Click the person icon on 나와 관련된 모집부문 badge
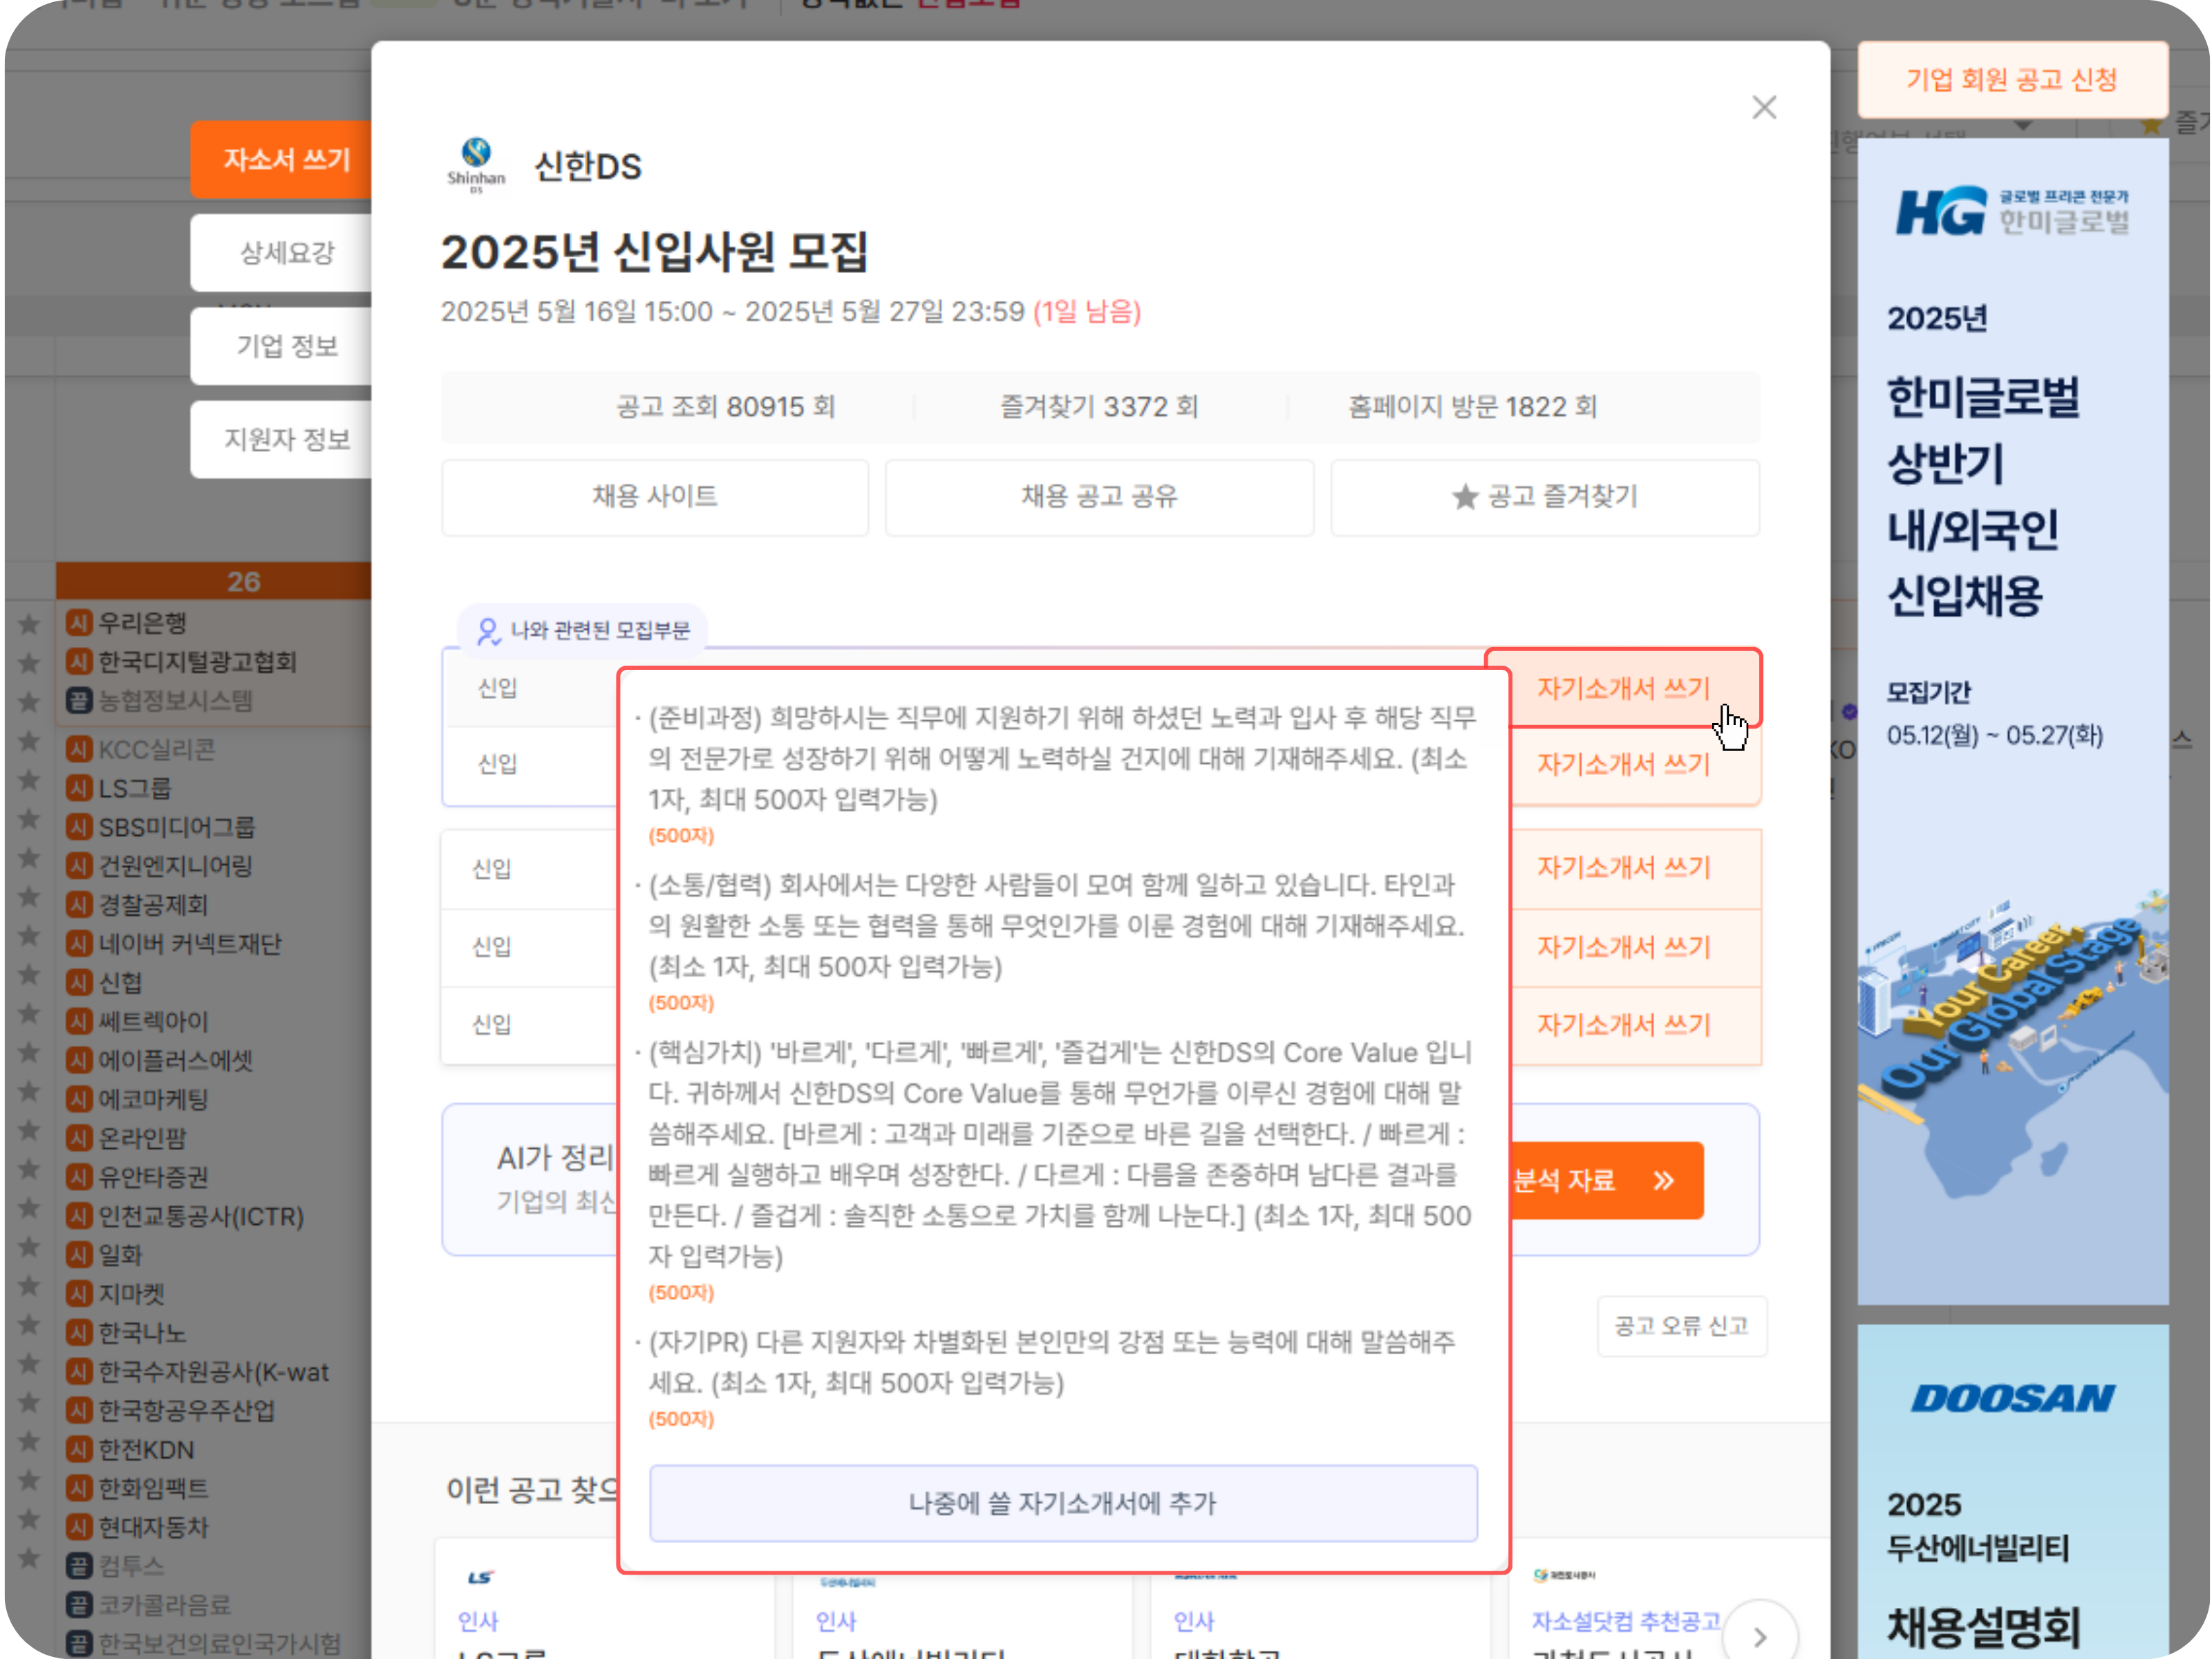Viewport: 2212px width, 1659px height. [487, 631]
